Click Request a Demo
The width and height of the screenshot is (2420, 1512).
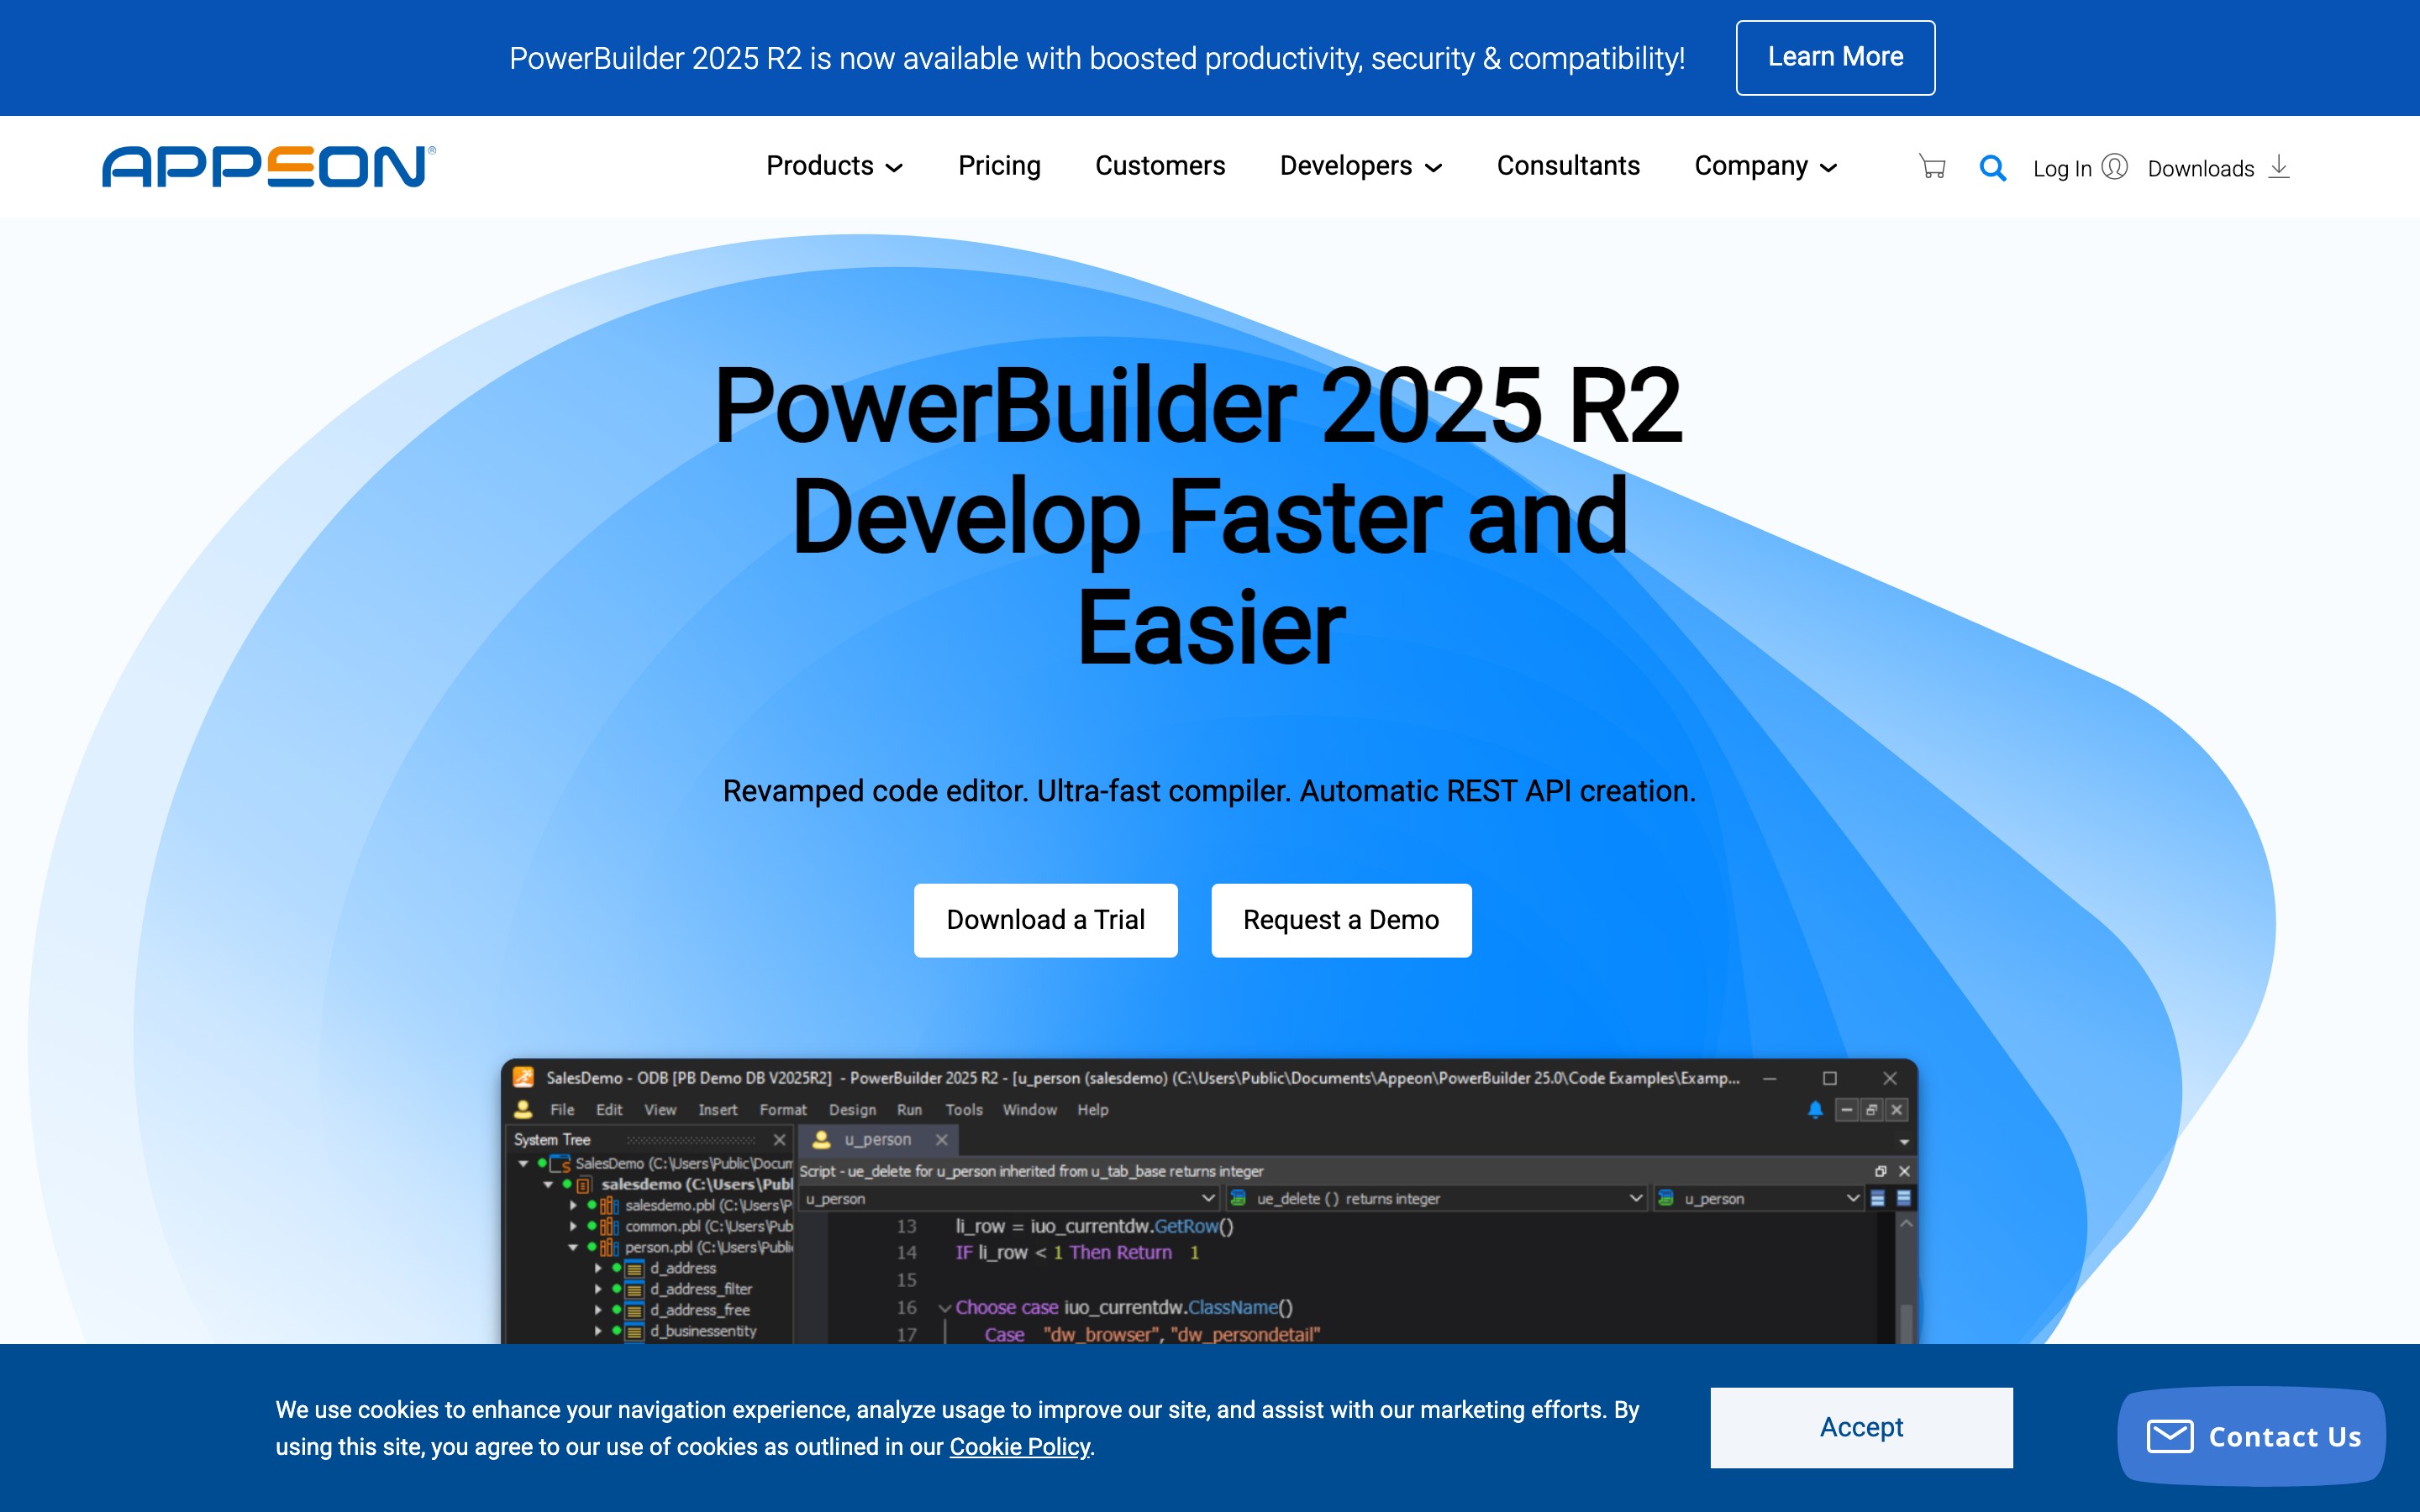click(x=1341, y=920)
